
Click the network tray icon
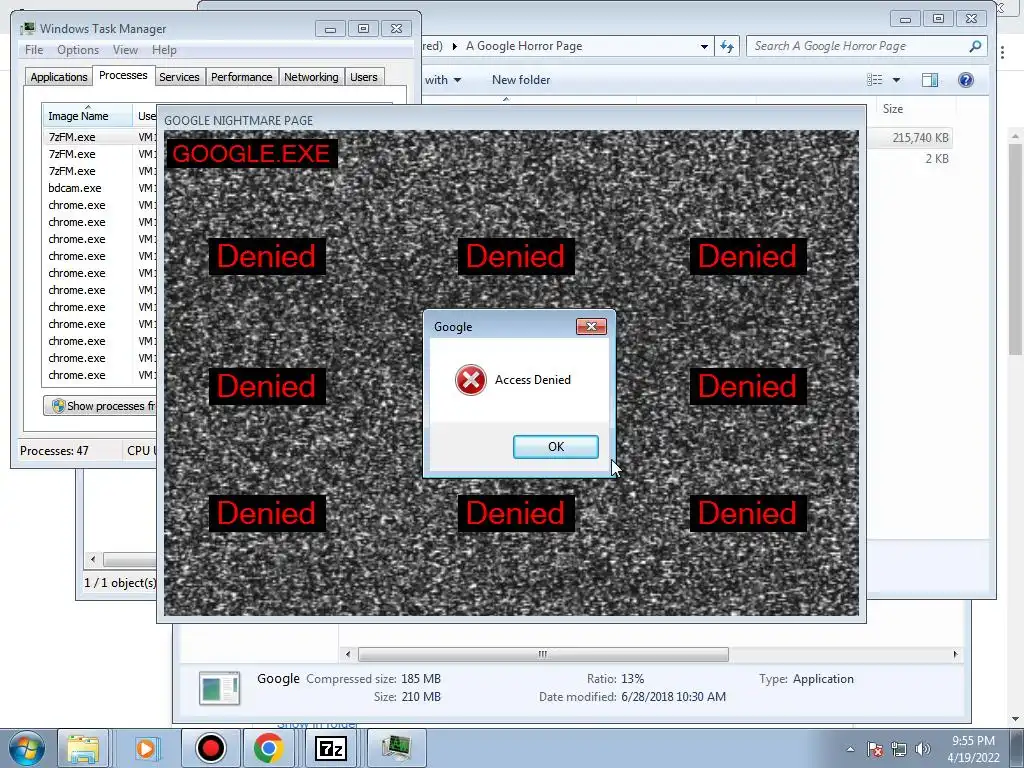(x=899, y=749)
